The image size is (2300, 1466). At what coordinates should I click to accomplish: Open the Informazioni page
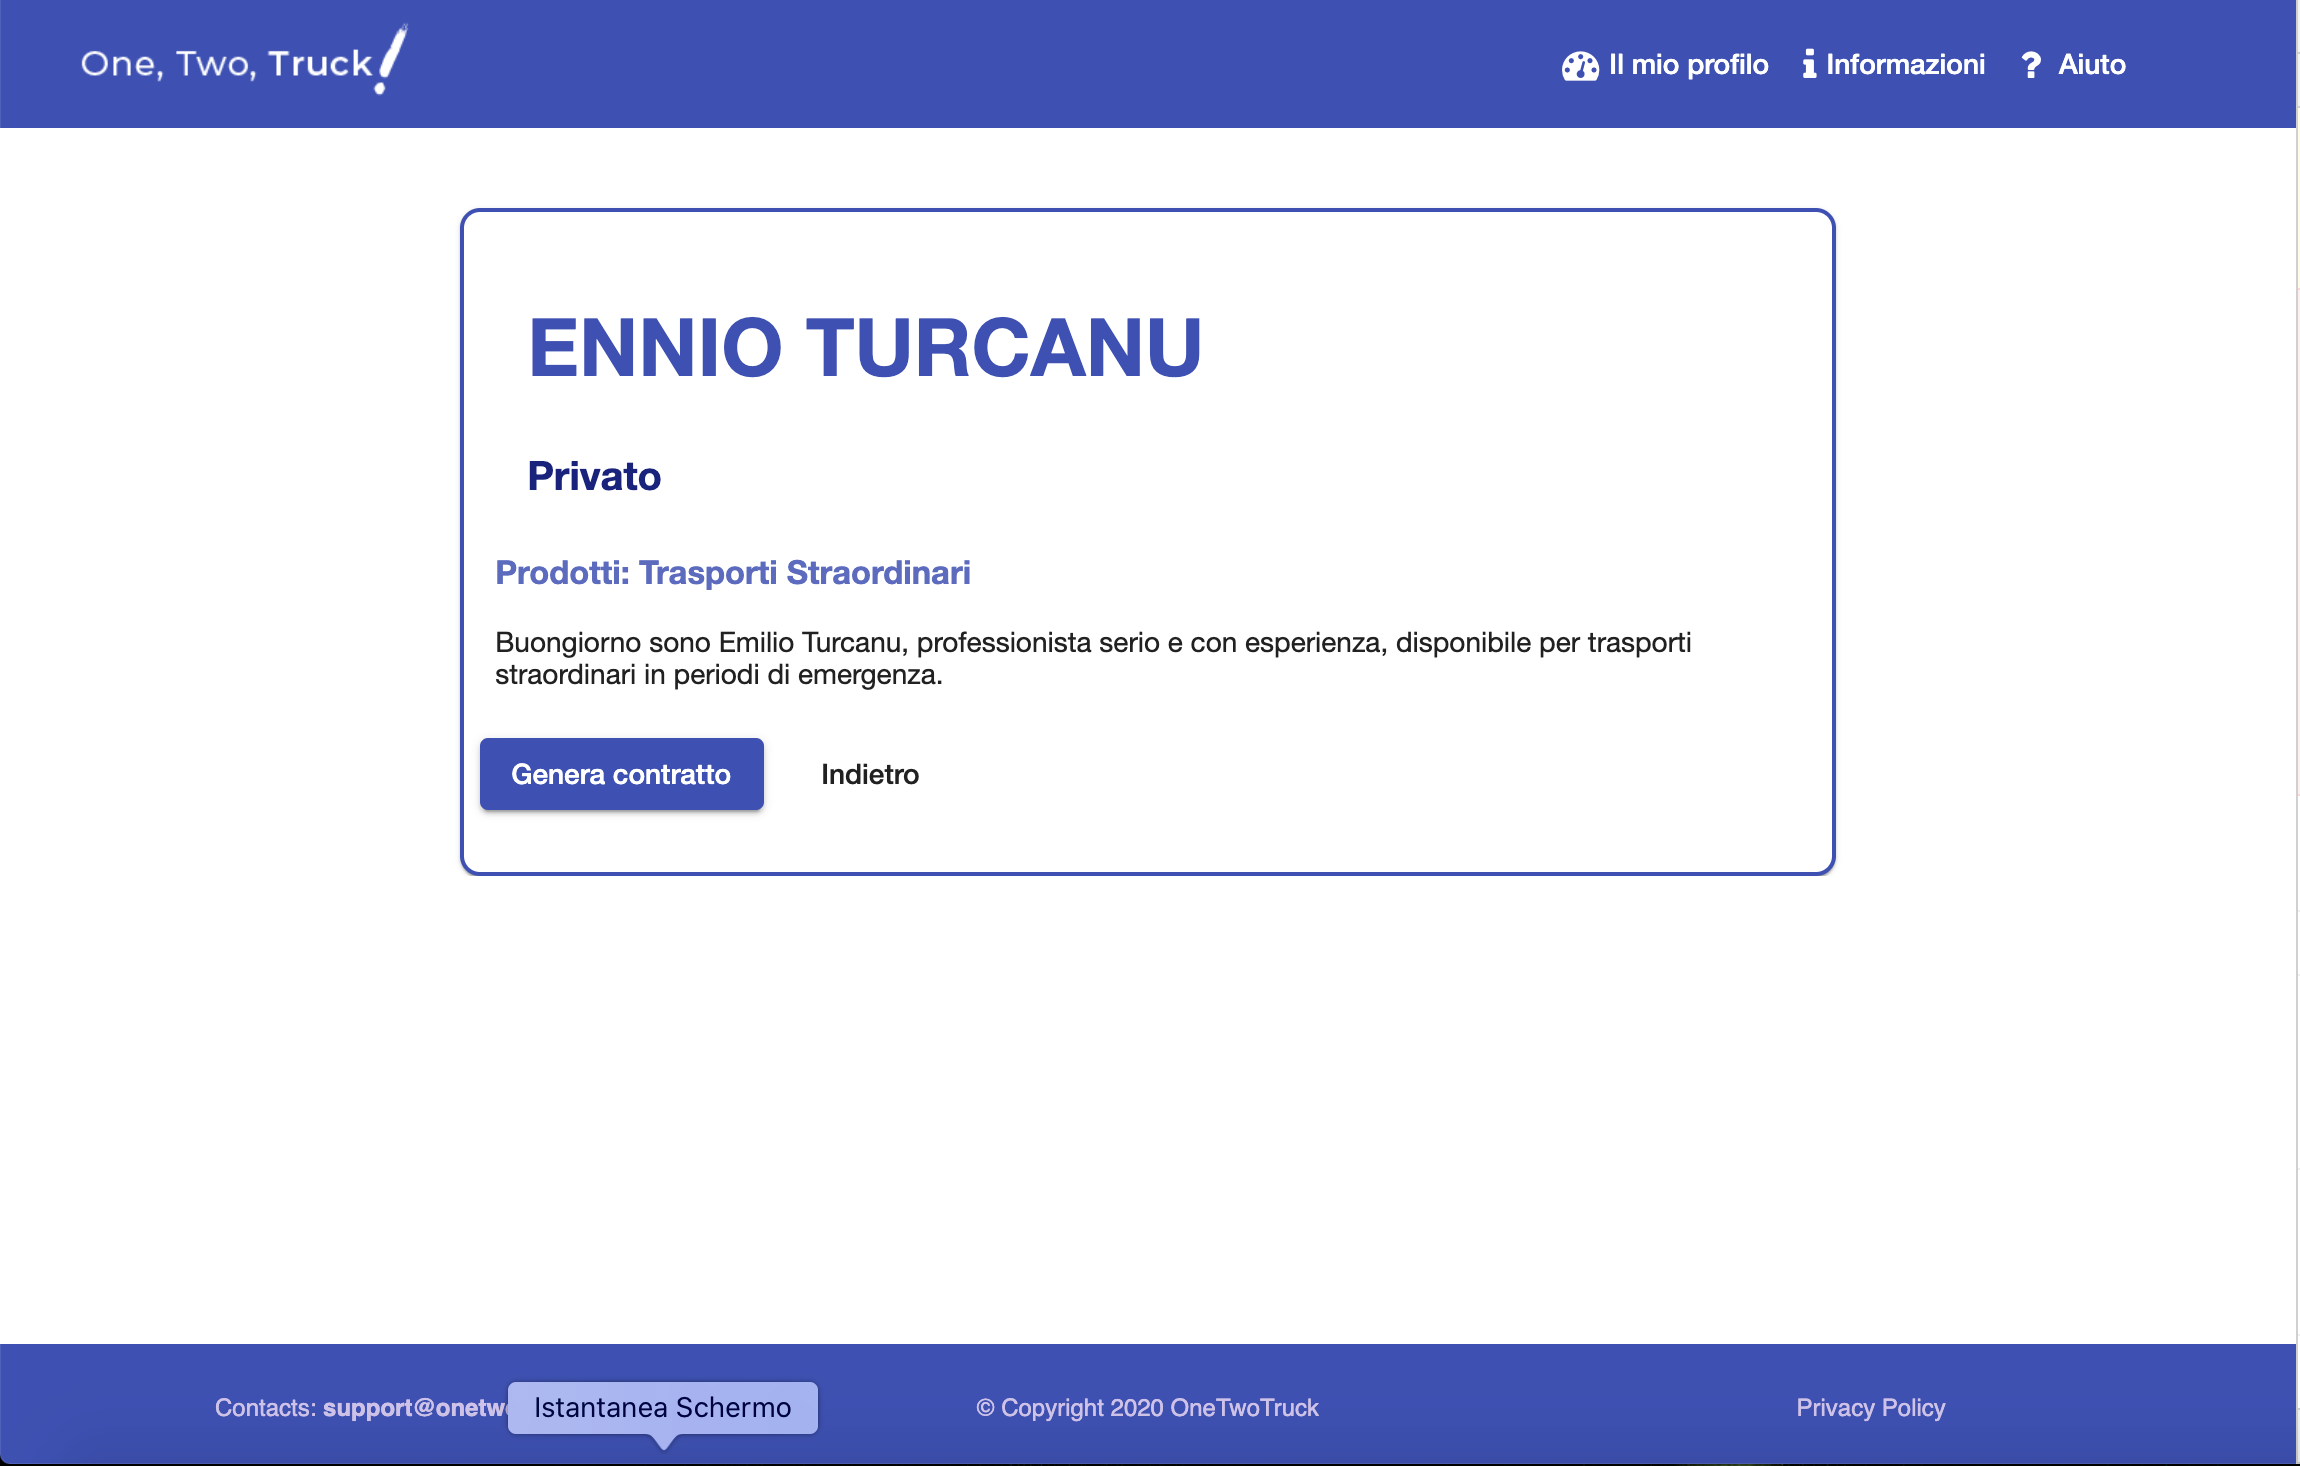tap(1904, 65)
